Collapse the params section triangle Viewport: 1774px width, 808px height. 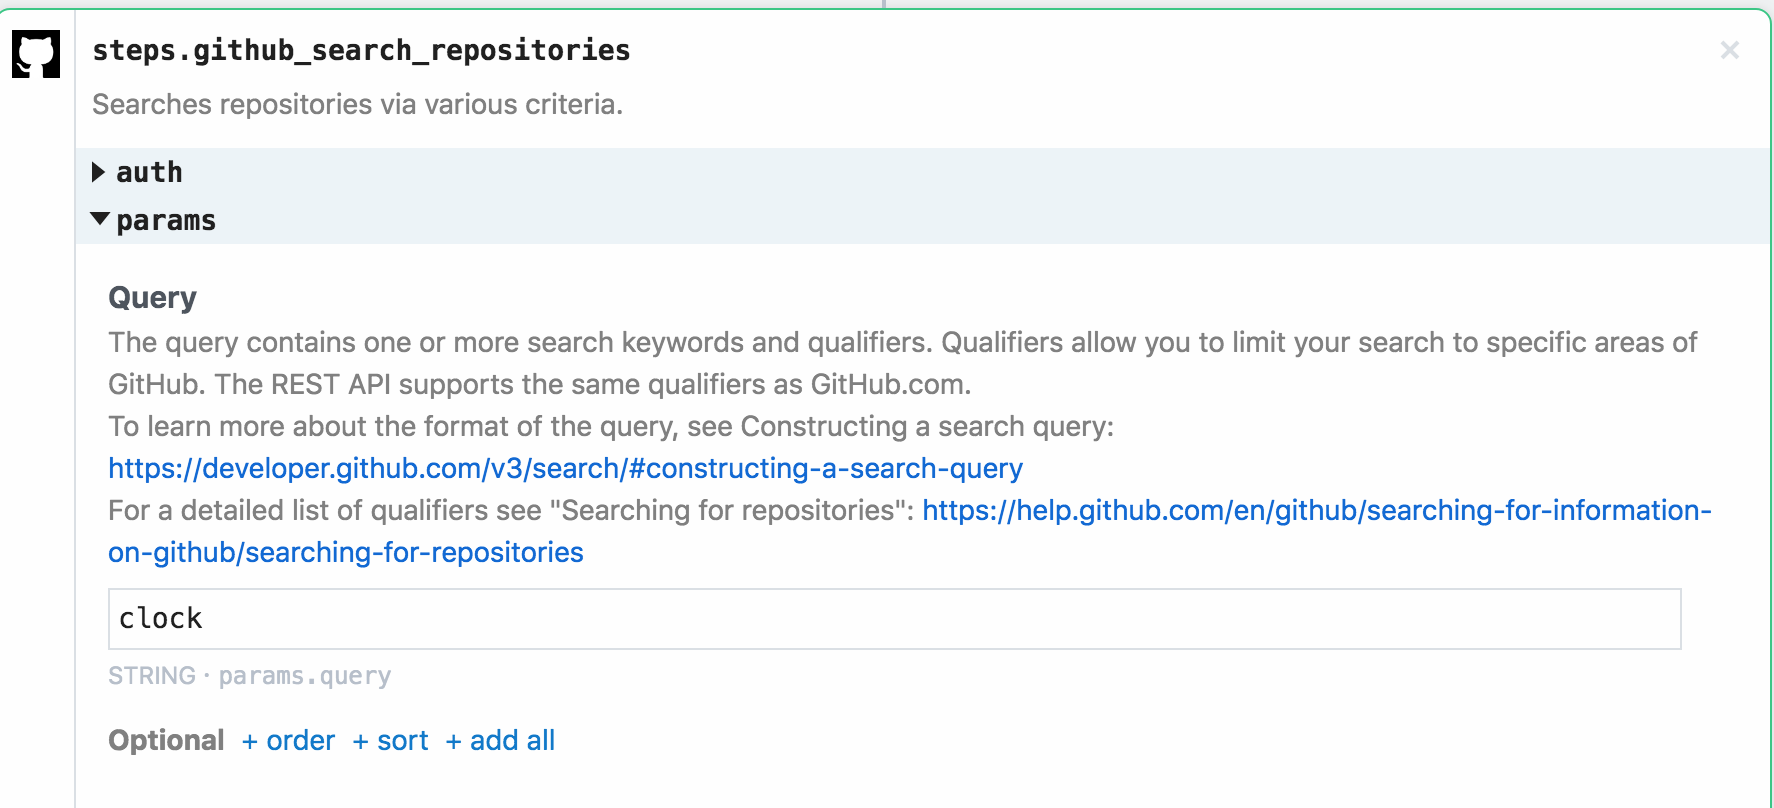coord(99,219)
